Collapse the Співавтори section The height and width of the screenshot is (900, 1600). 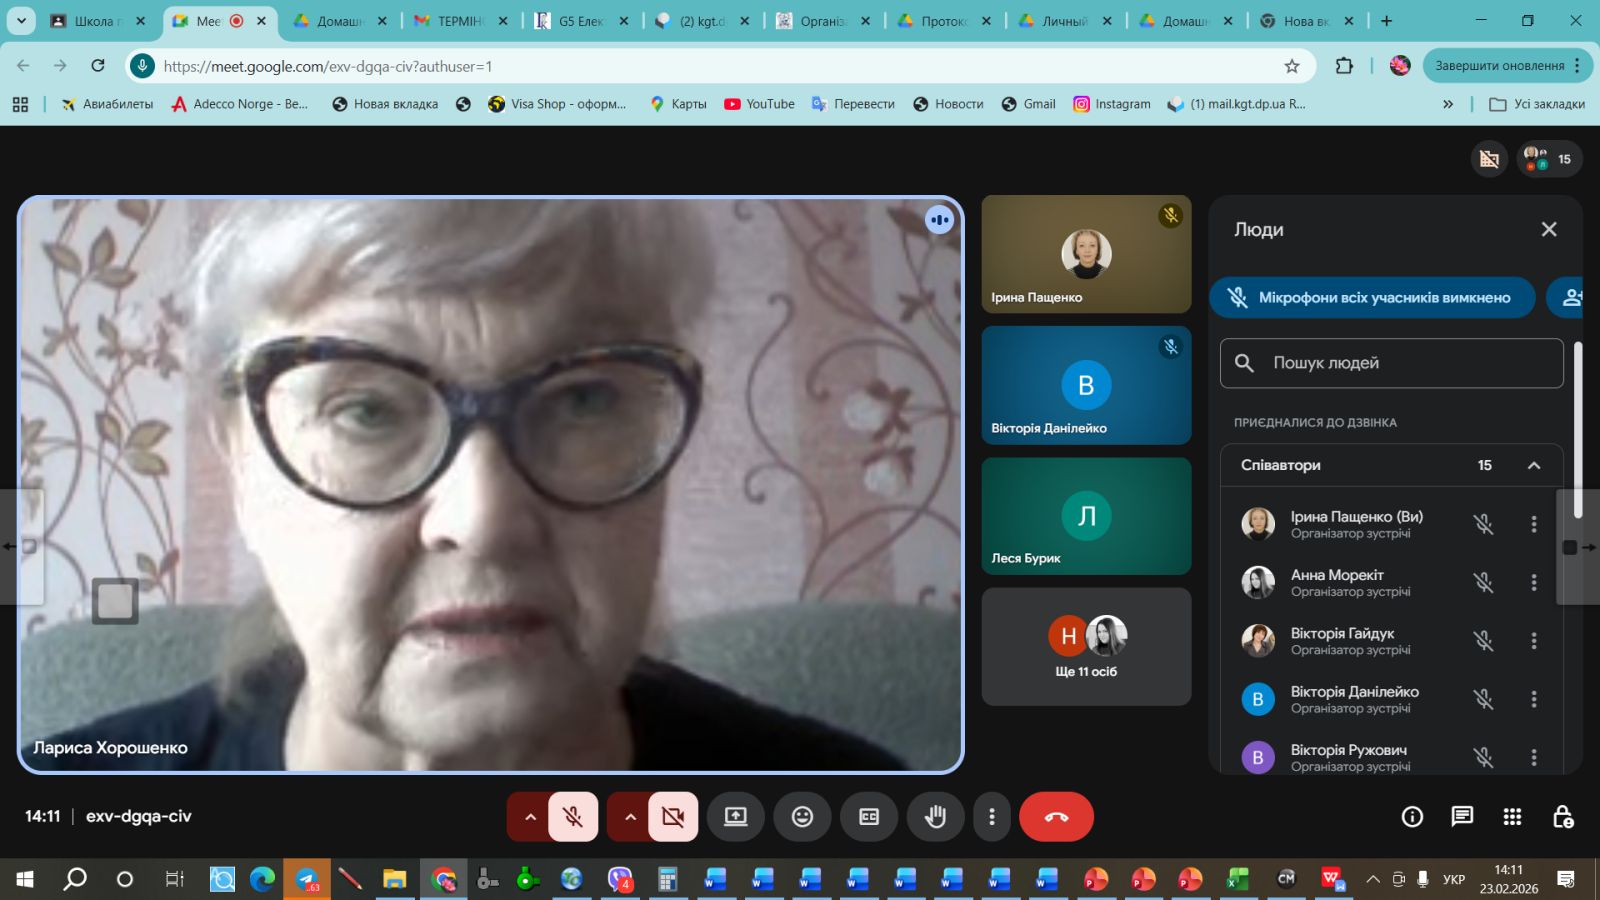(x=1533, y=465)
